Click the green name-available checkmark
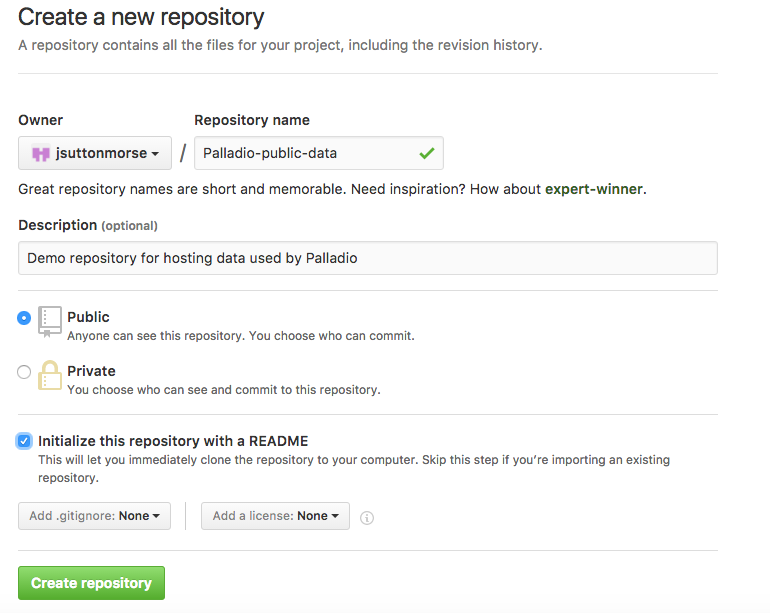Viewport: 770px width, 613px height. coord(427,153)
